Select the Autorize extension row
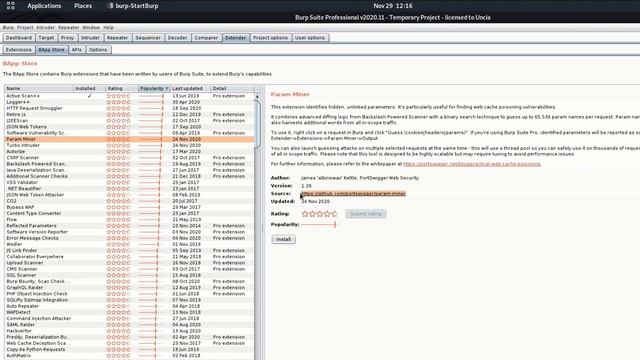Screen dimensions: 640x360 pyautogui.click(x=129, y=151)
